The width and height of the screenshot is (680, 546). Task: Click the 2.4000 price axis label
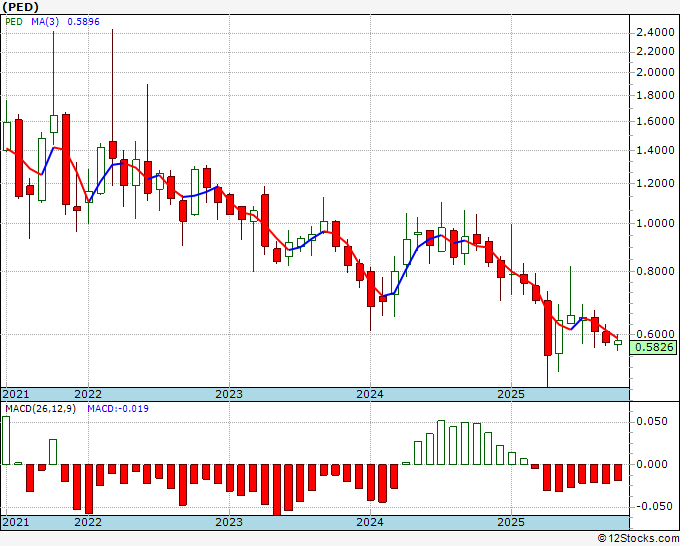coord(655,33)
